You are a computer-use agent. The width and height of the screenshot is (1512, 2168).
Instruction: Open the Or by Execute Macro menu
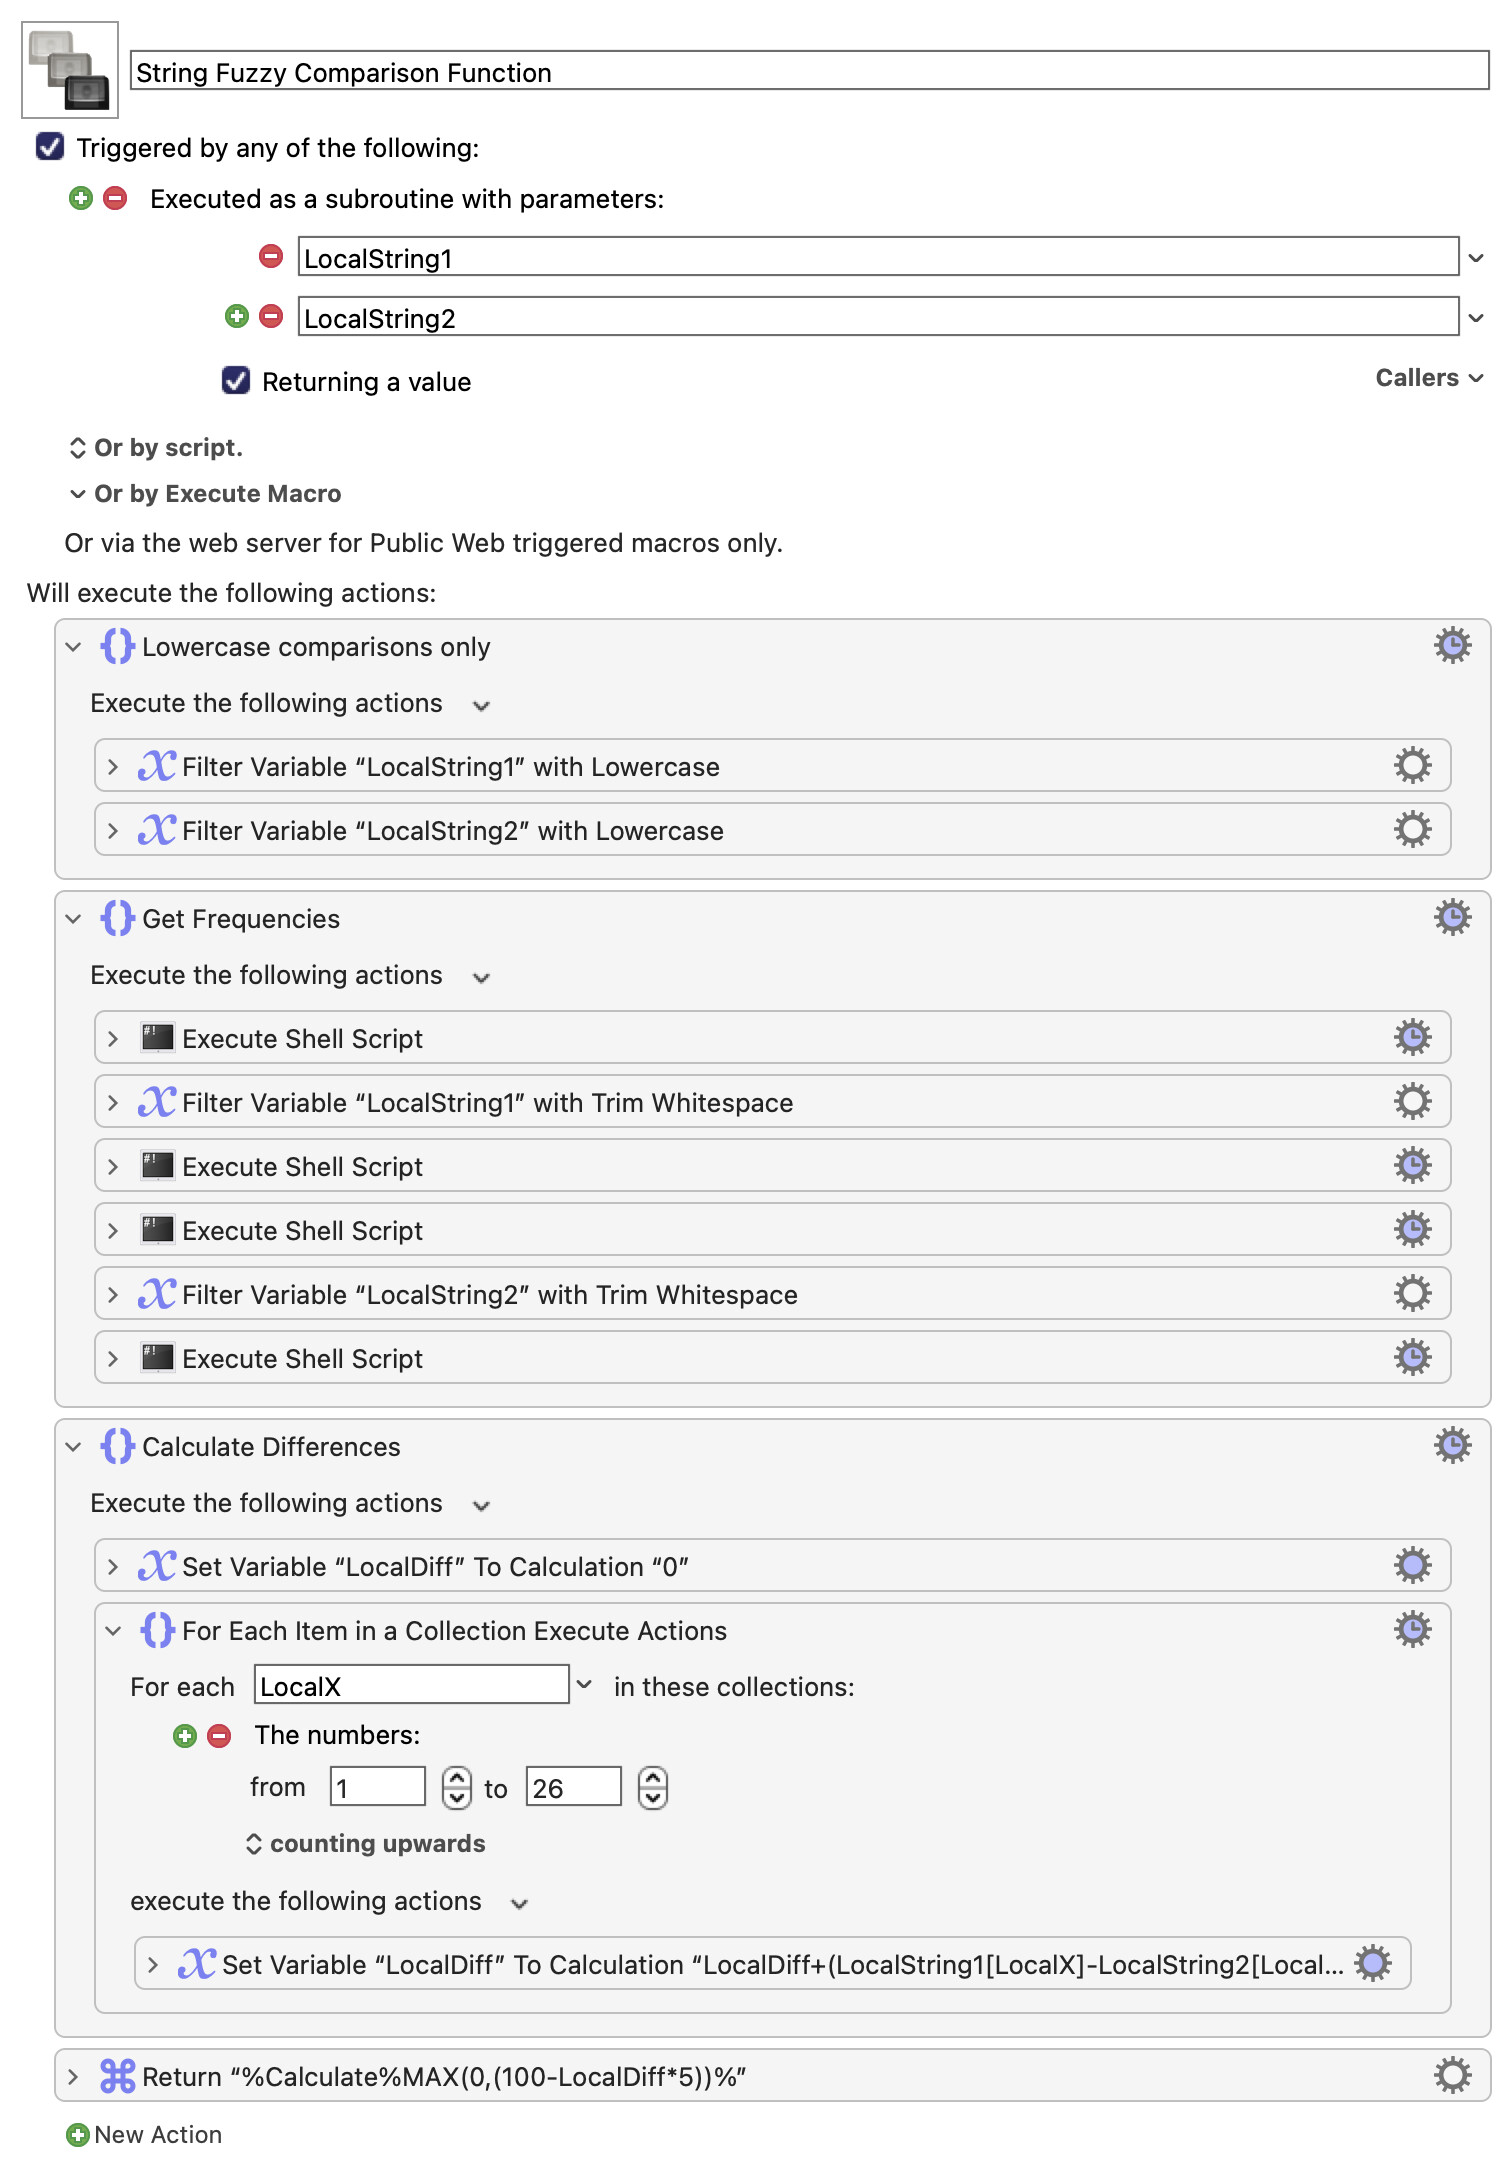[x=206, y=494]
